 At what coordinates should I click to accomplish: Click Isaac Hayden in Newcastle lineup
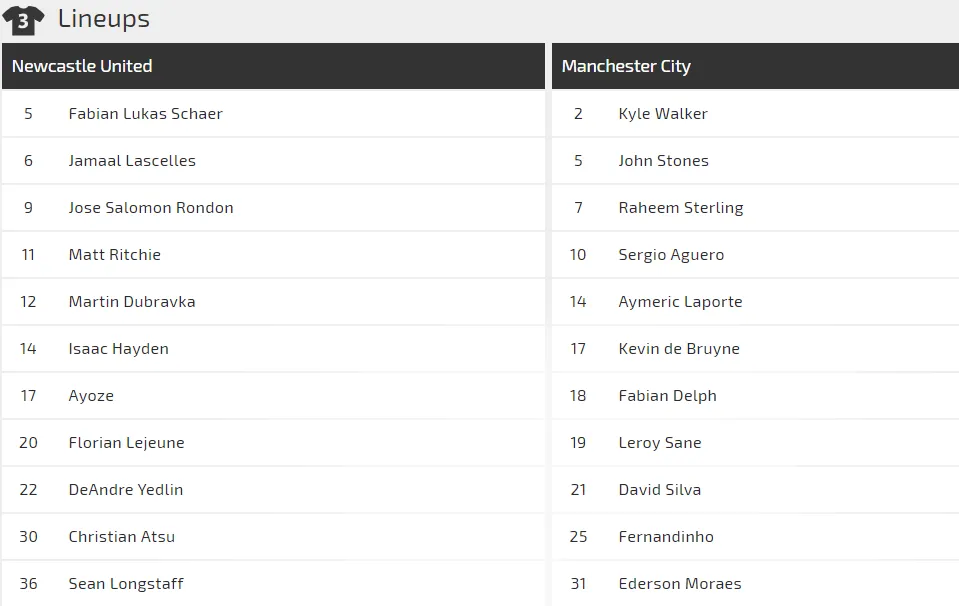coord(118,349)
